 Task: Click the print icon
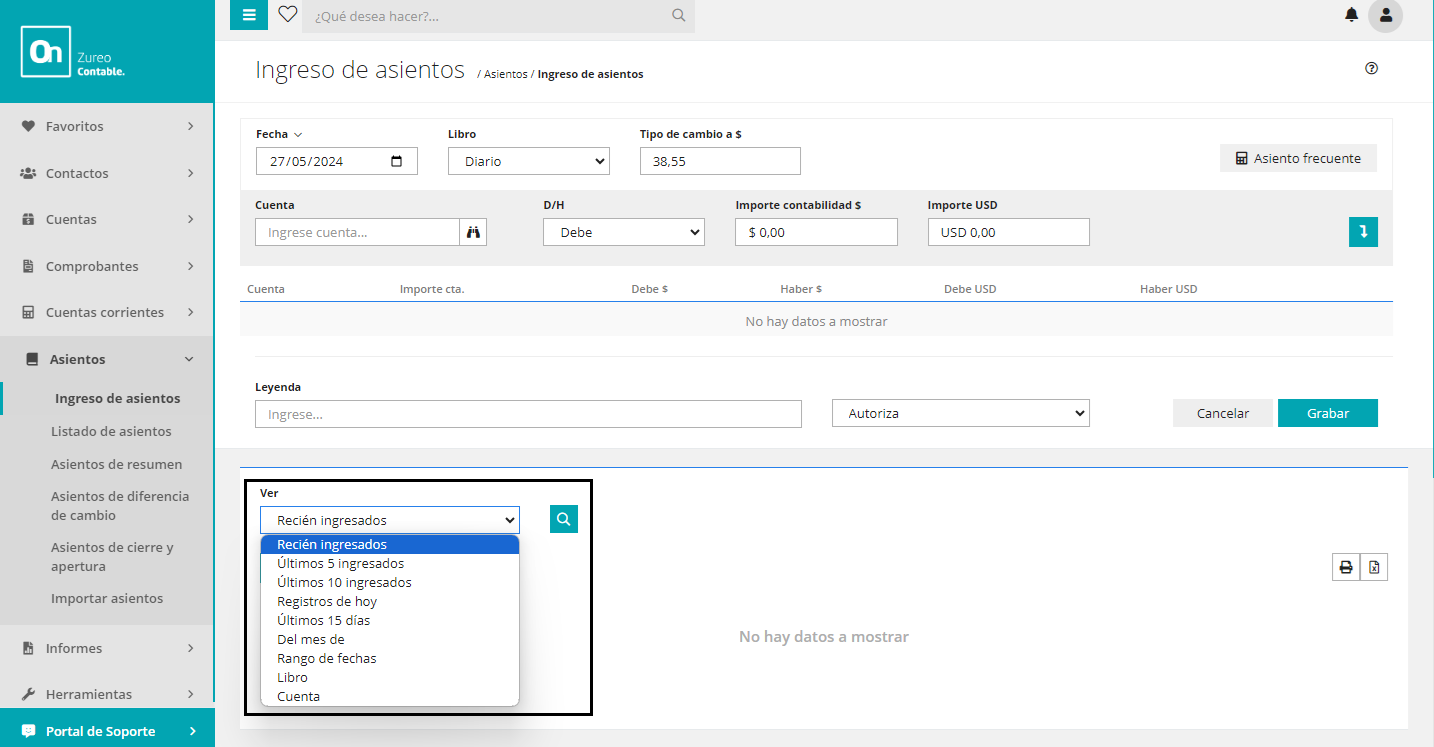click(1346, 567)
